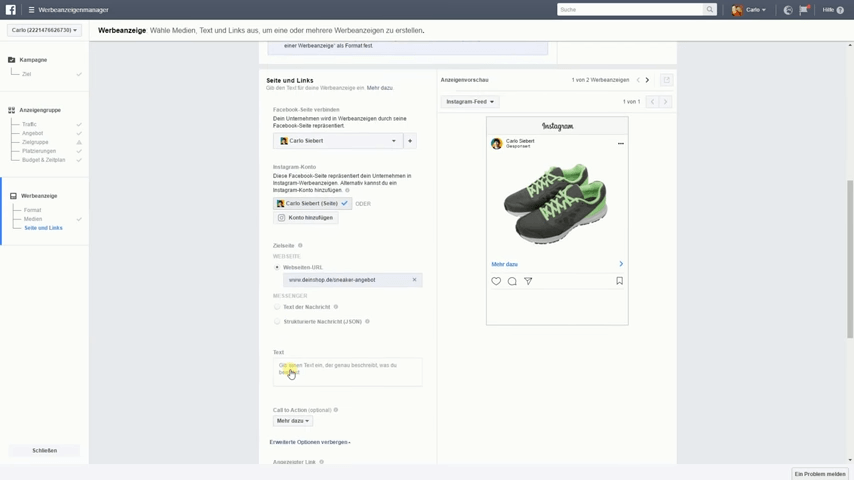
Task: Open the three-dots menu in the Instagram post preview
Action: click(x=620, y=144)
